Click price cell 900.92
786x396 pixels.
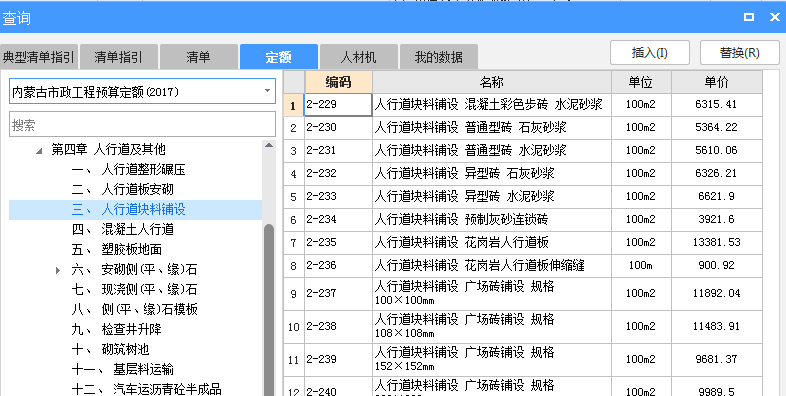pos(717,266)
